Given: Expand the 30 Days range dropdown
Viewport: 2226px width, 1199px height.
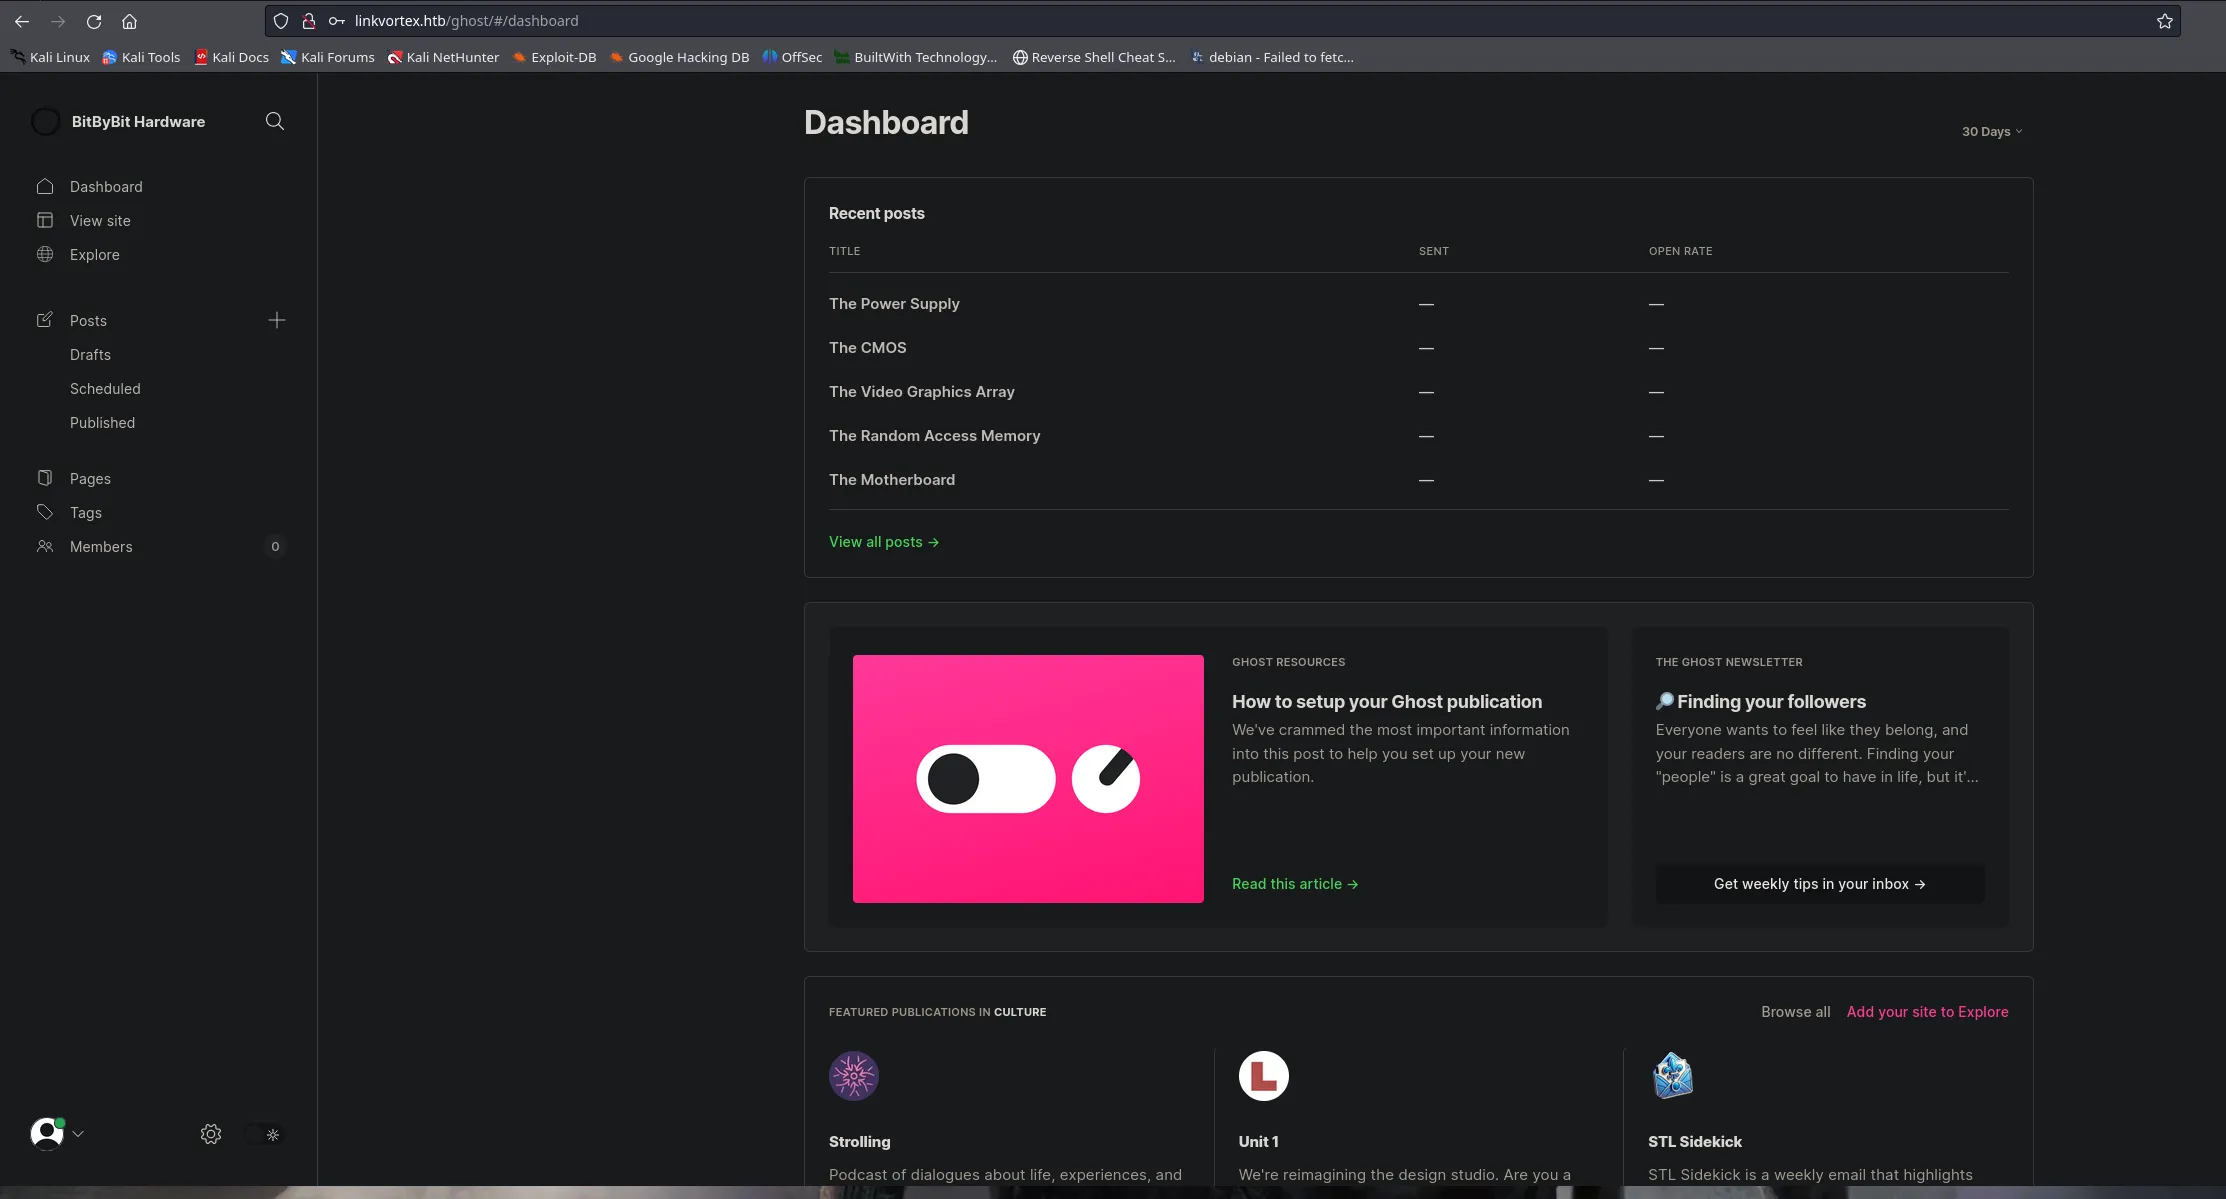Looking at the screenshot, I should pos(1991,132).
